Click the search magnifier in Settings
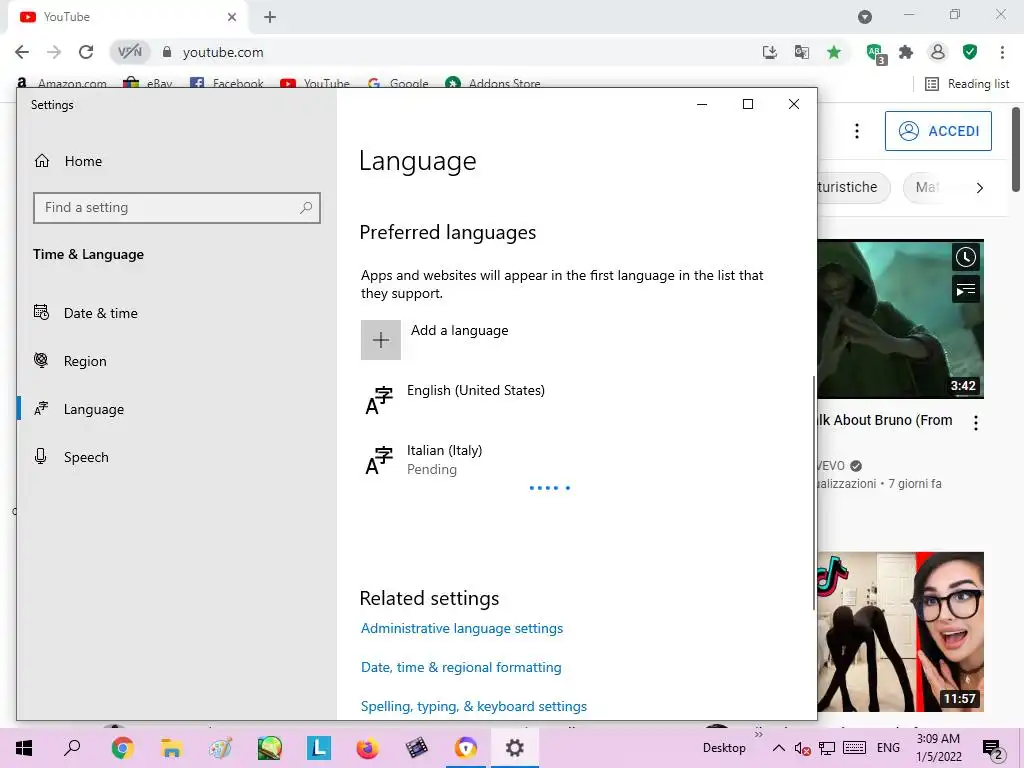This screenshot has height=768, width=1024. click(x=306, y=208)
